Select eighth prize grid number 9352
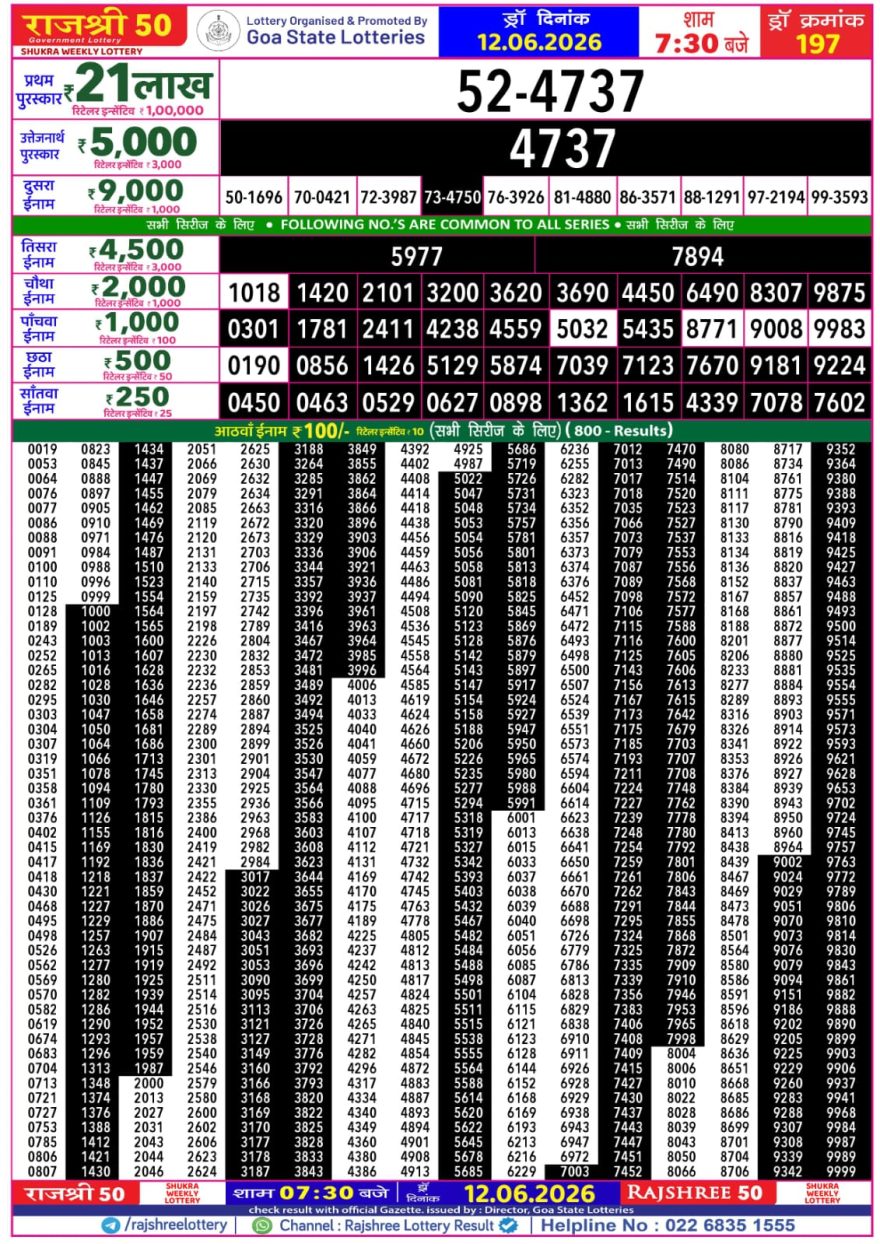Image resolution: width=880 pixels, height=1244 pixels. click(841, 449)
